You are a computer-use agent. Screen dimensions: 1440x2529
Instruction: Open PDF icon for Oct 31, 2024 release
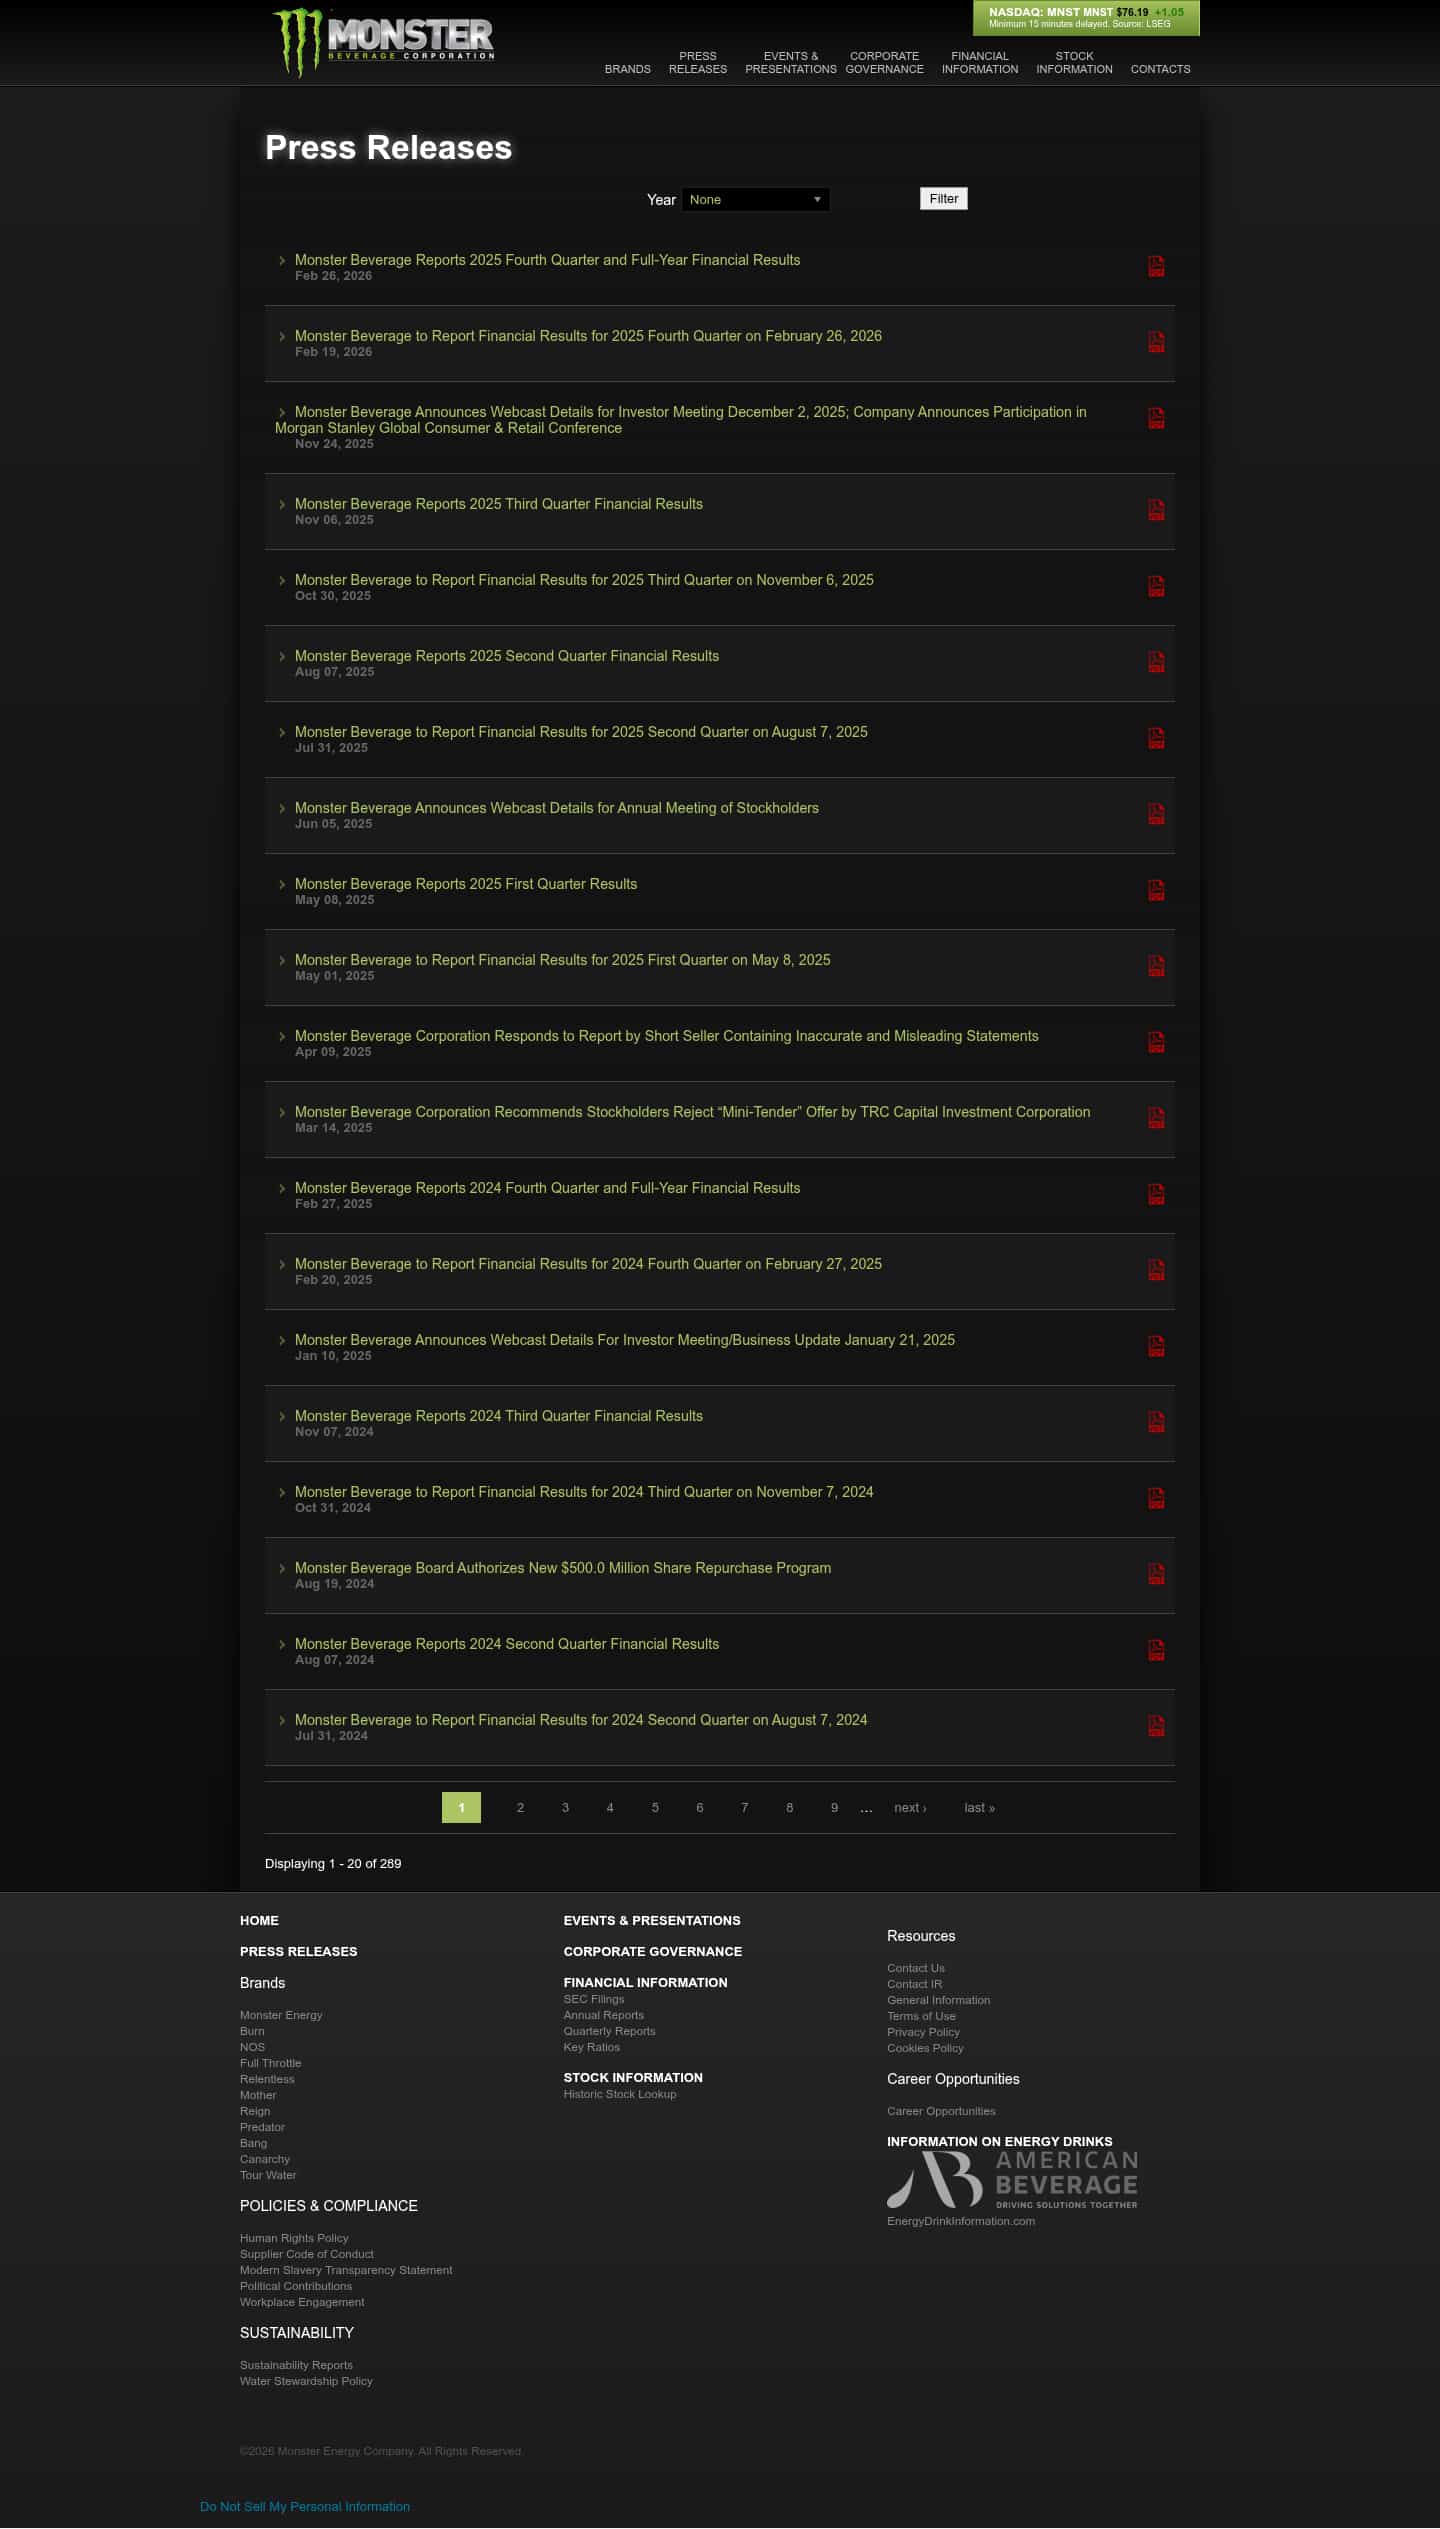(x=1156, y=1498)
